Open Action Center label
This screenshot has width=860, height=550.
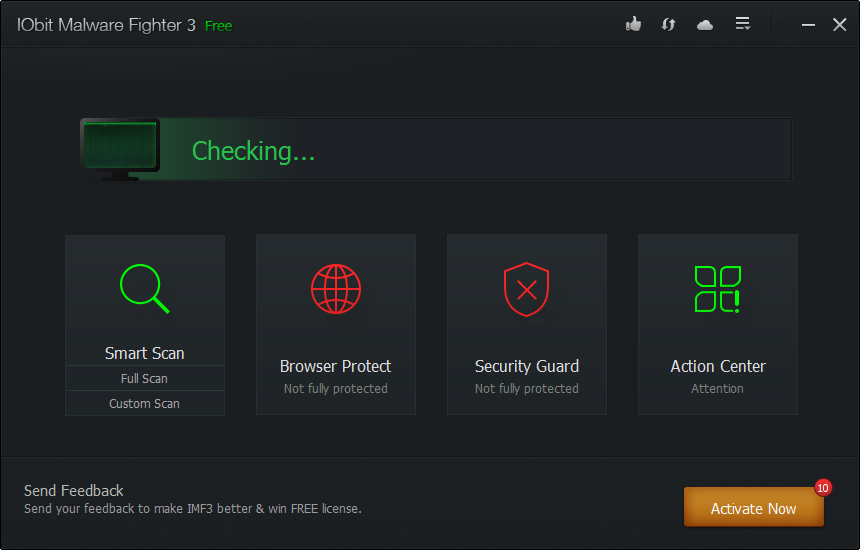pyautogui.click(x=717, y=366)
